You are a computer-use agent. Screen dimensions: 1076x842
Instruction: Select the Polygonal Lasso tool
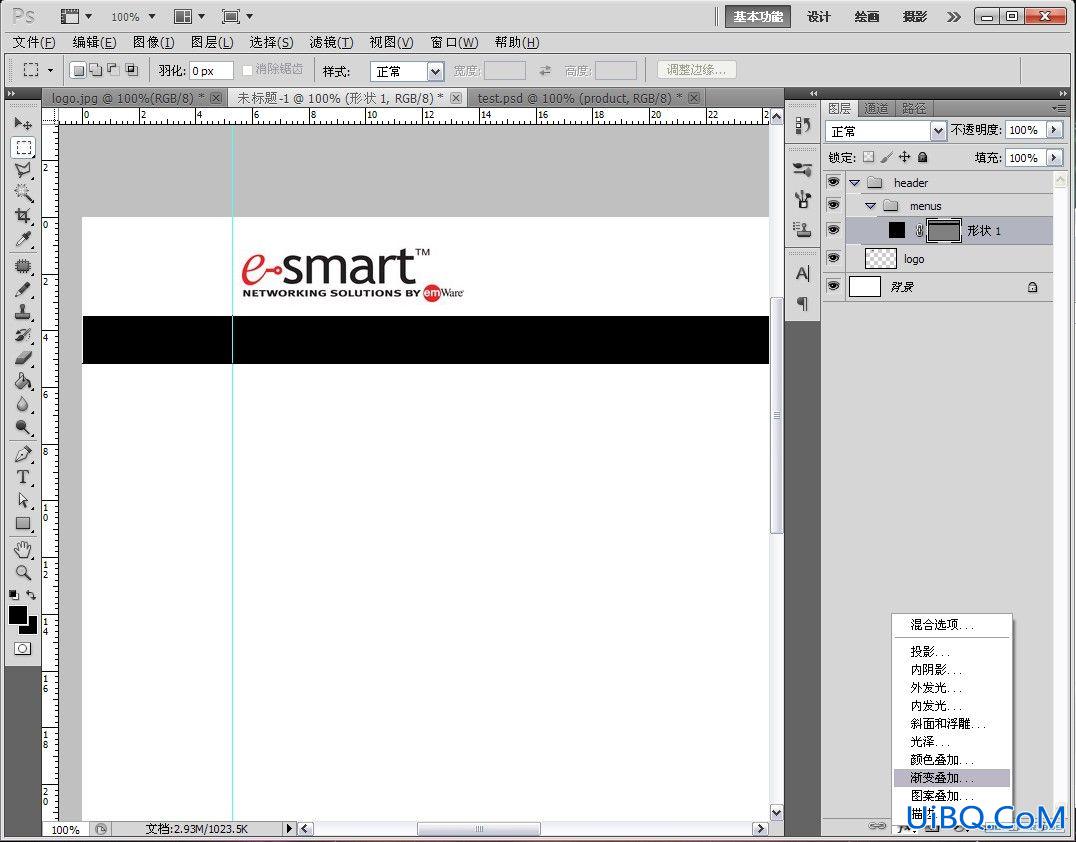(23, 169)
